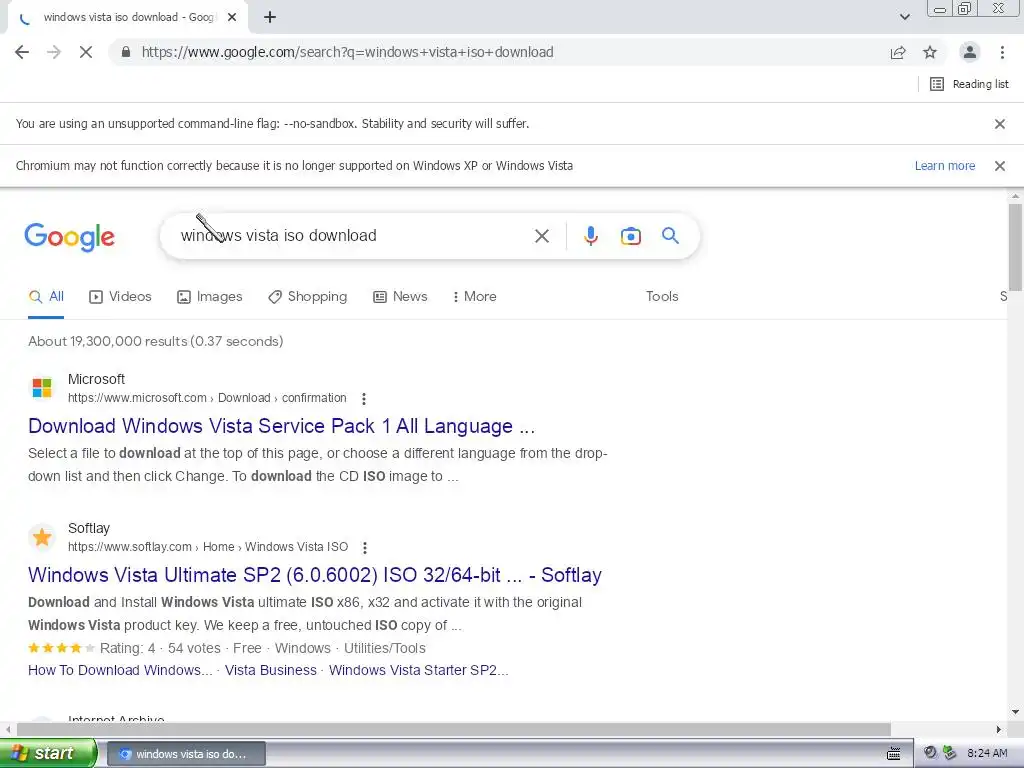Click Microsoft favicon in first result
Image resolution: width=1024 pixels, height=768 pixels.
pos(42,388)
